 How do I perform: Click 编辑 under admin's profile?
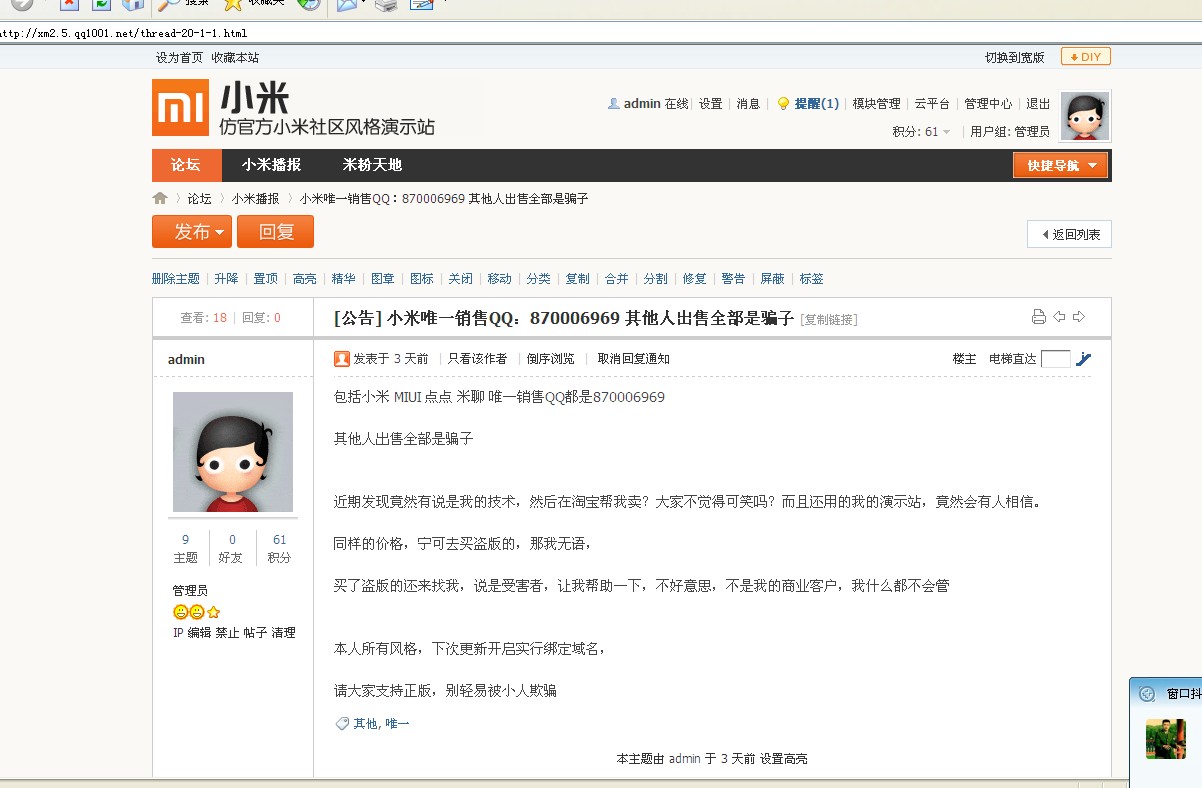[x=199, y=633]
